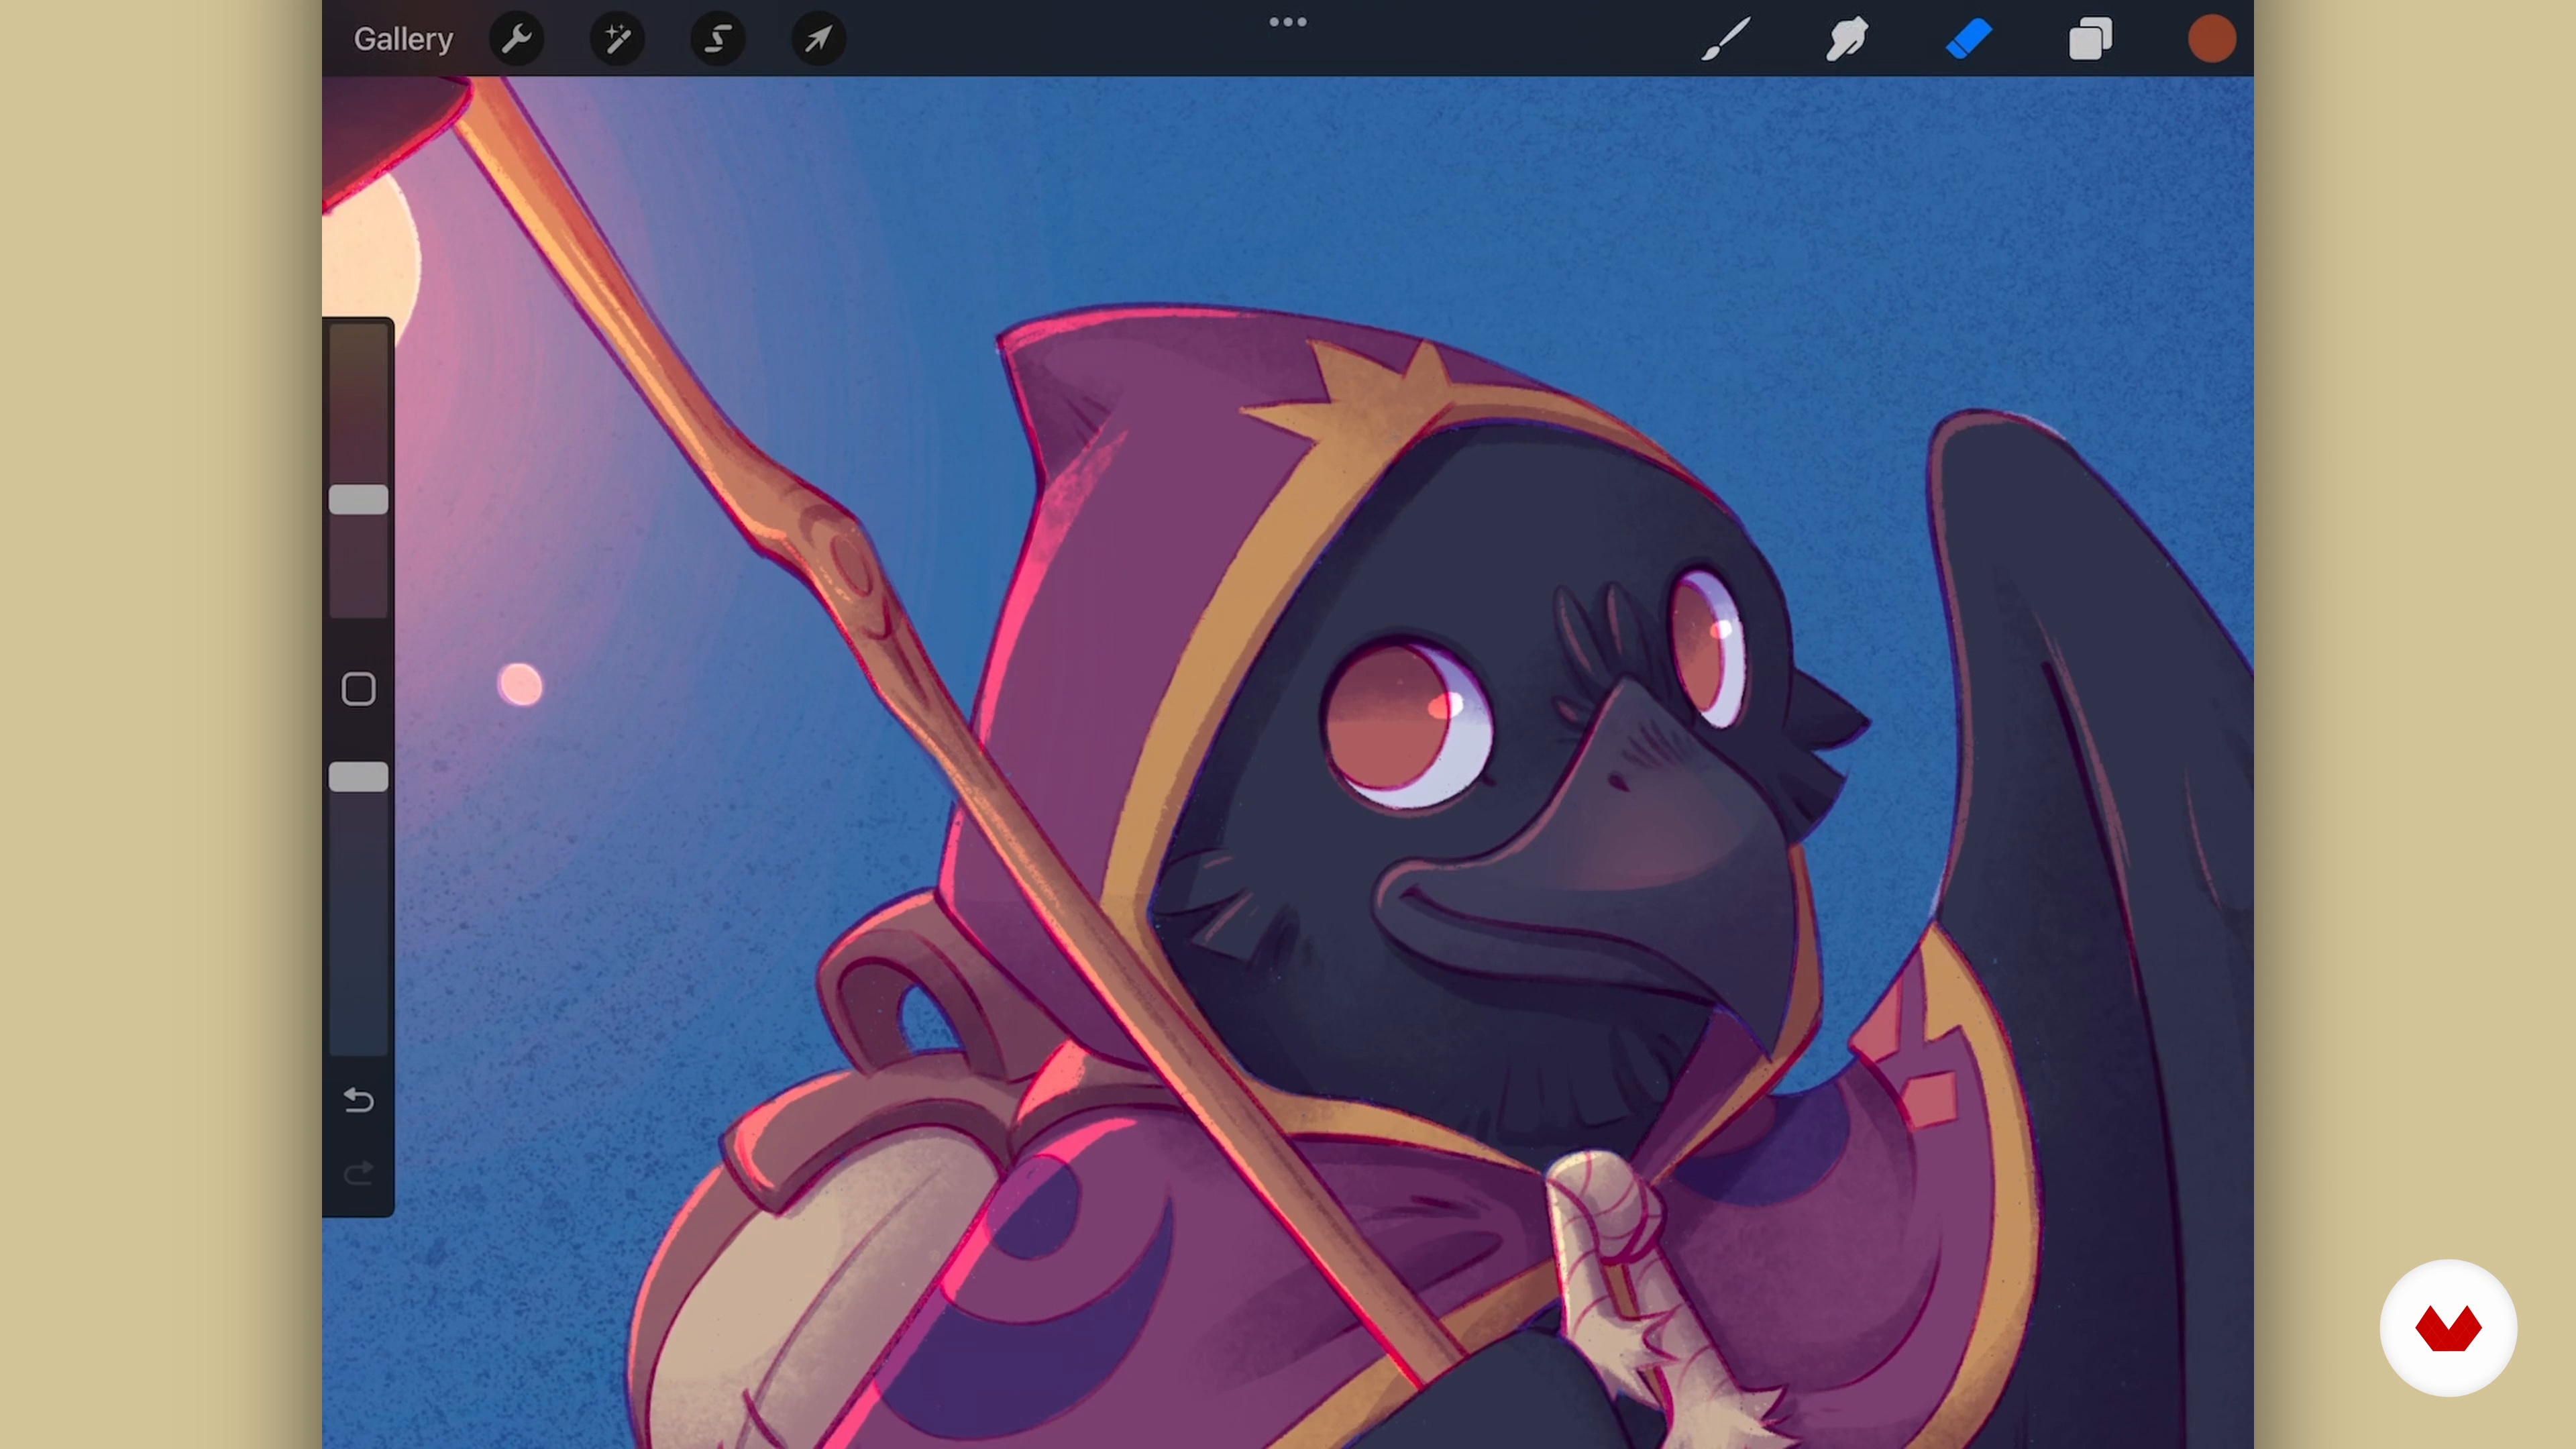
Task: Click the red logo badge
Action: click(2448, 1328)
